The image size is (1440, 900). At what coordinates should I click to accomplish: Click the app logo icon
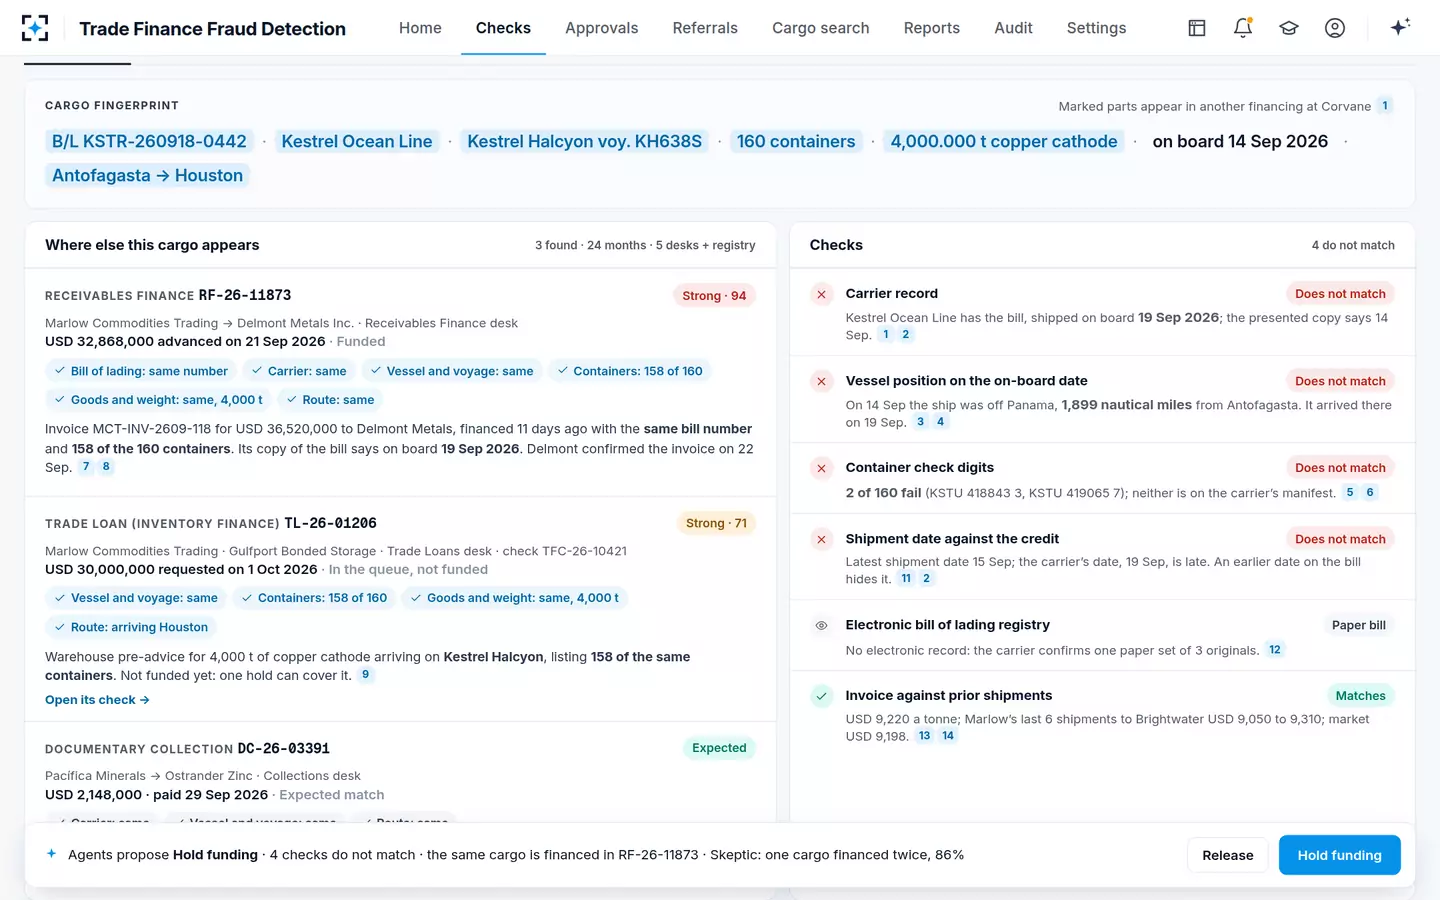[x=35, y=28]
